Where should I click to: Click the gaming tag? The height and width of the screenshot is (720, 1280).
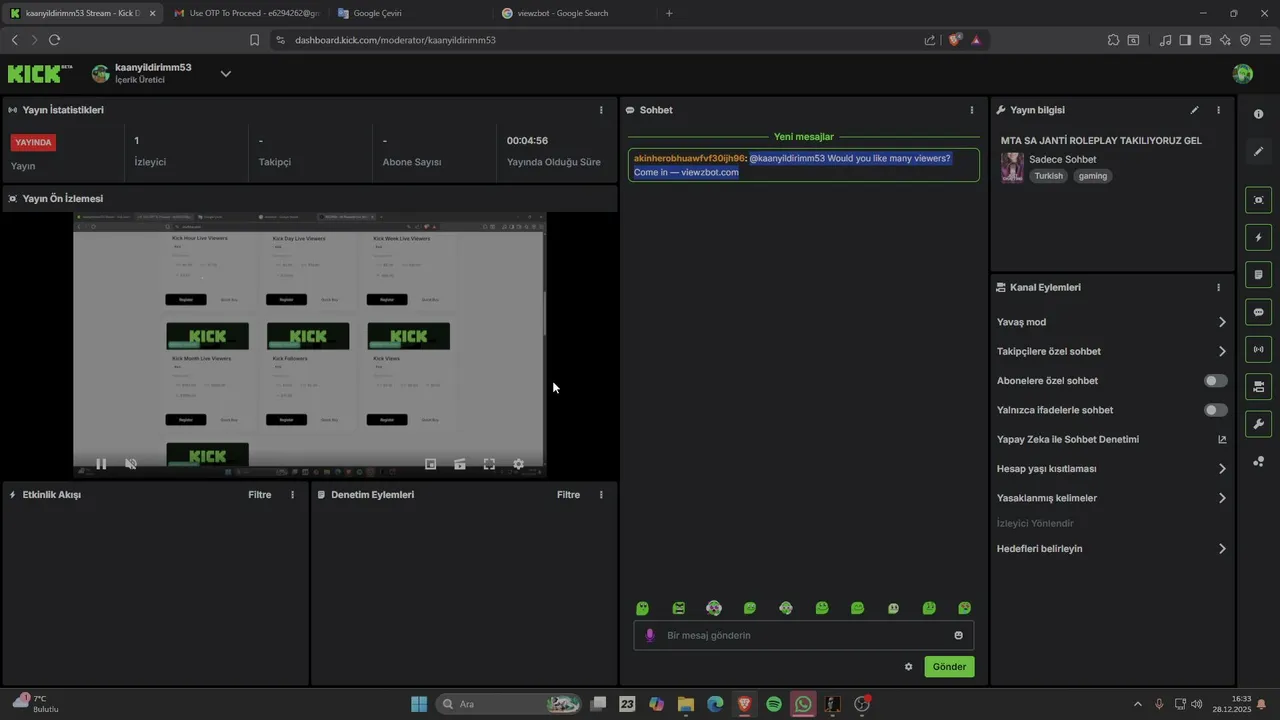[x=1093, y=176]
